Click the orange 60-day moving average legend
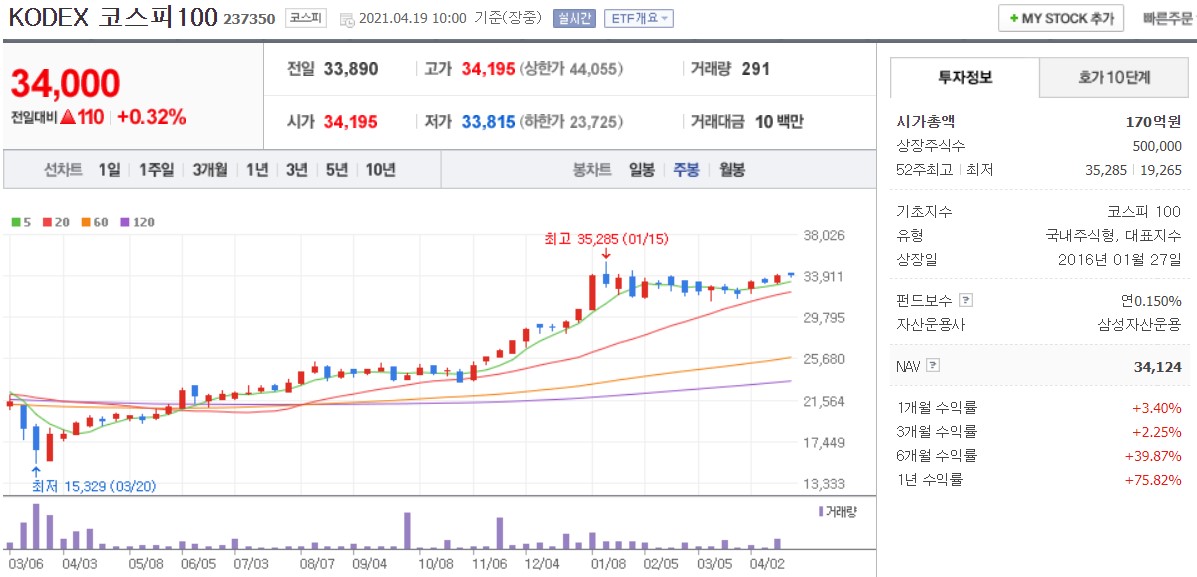 pos(95,222)
